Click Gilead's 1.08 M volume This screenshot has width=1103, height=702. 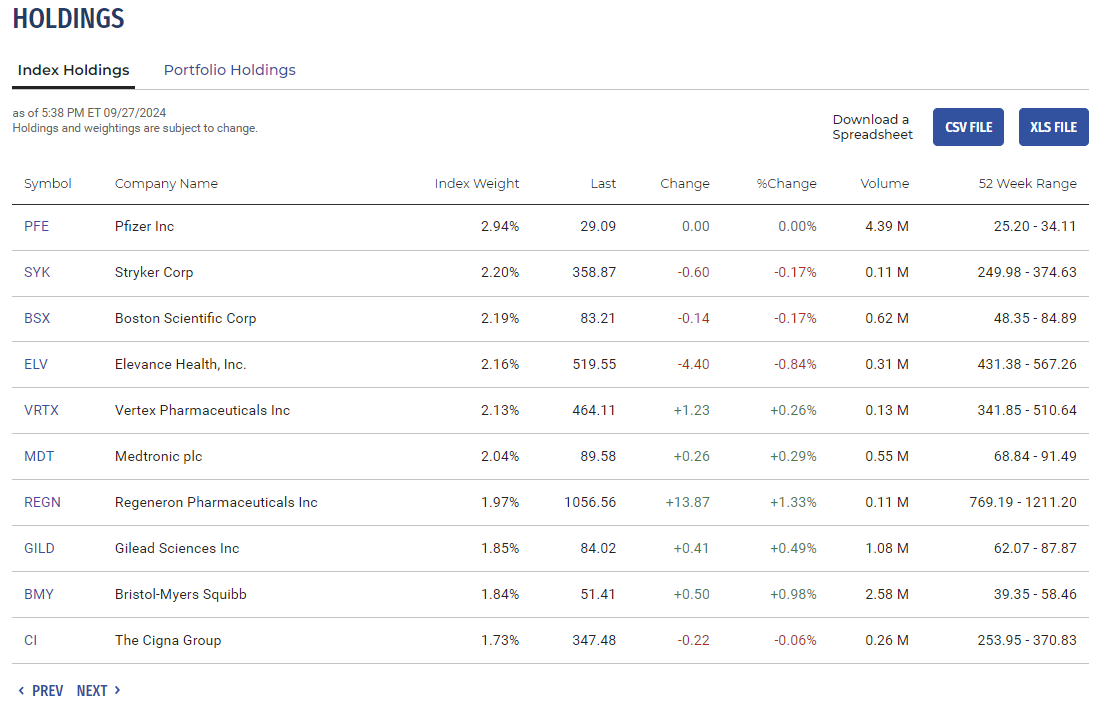[887, 548]
